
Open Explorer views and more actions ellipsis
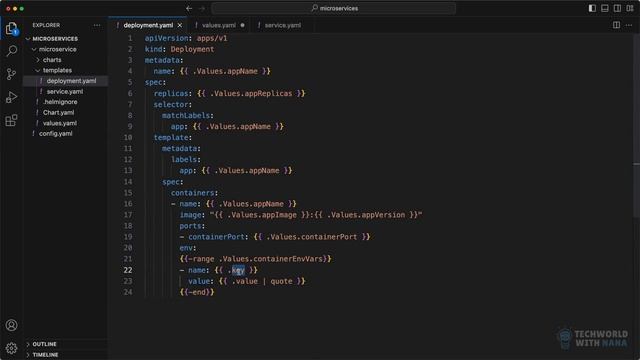[97, 25]
